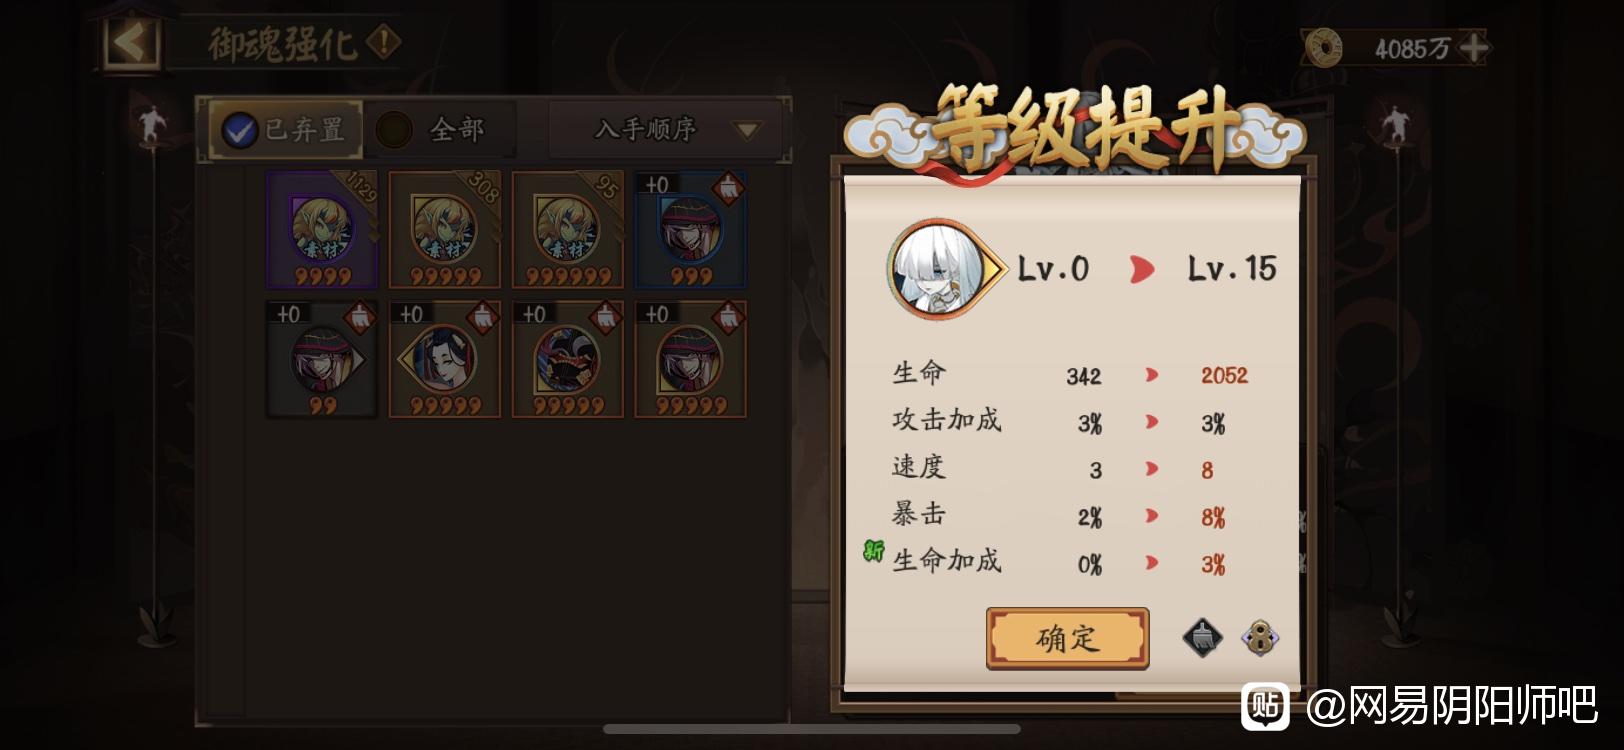The height and width of the screenshot is (750, 1624).
Task: Go back with the arrow icon
Action: 131,42
